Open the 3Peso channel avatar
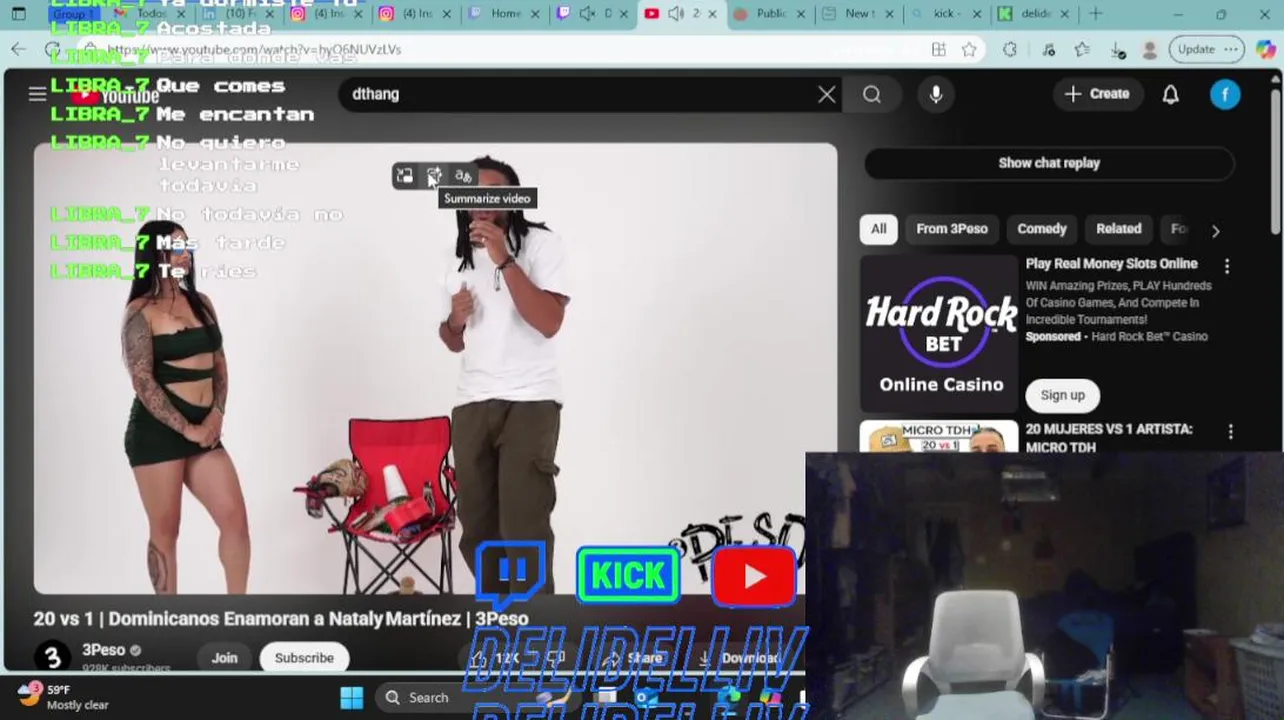 pos(52,657)
